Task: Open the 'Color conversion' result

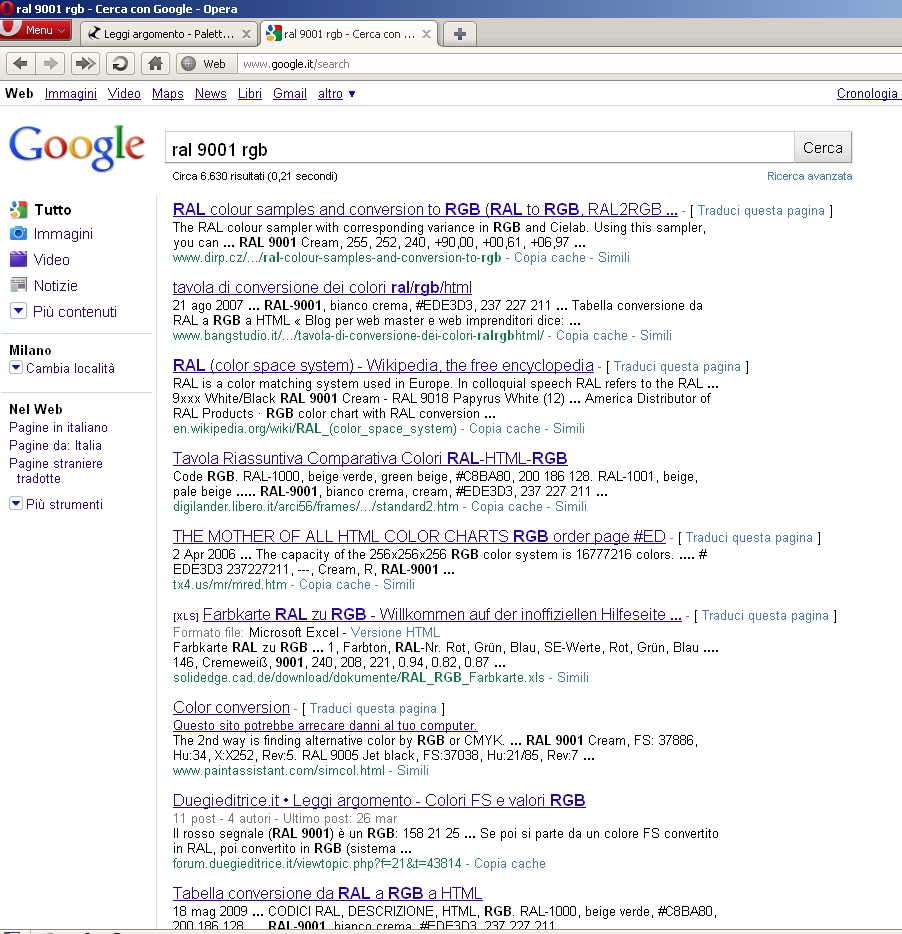Action: point(231,708)
